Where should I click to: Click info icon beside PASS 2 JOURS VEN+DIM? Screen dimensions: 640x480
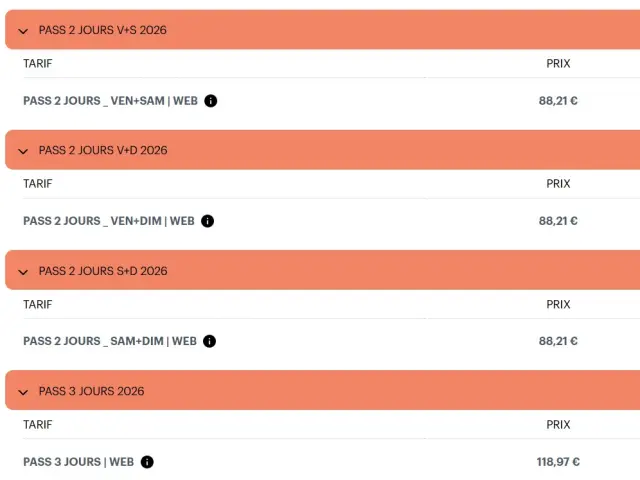(207, 221)
